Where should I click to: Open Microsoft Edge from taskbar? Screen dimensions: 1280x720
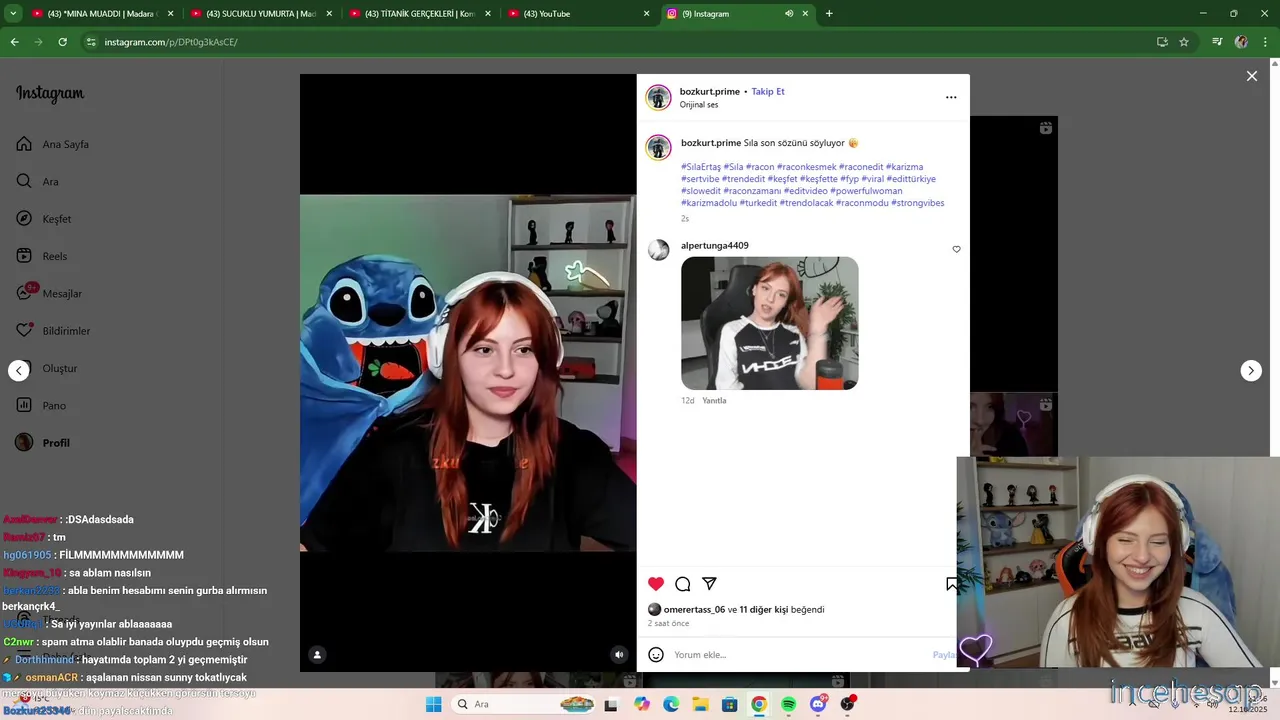(671, 704)
